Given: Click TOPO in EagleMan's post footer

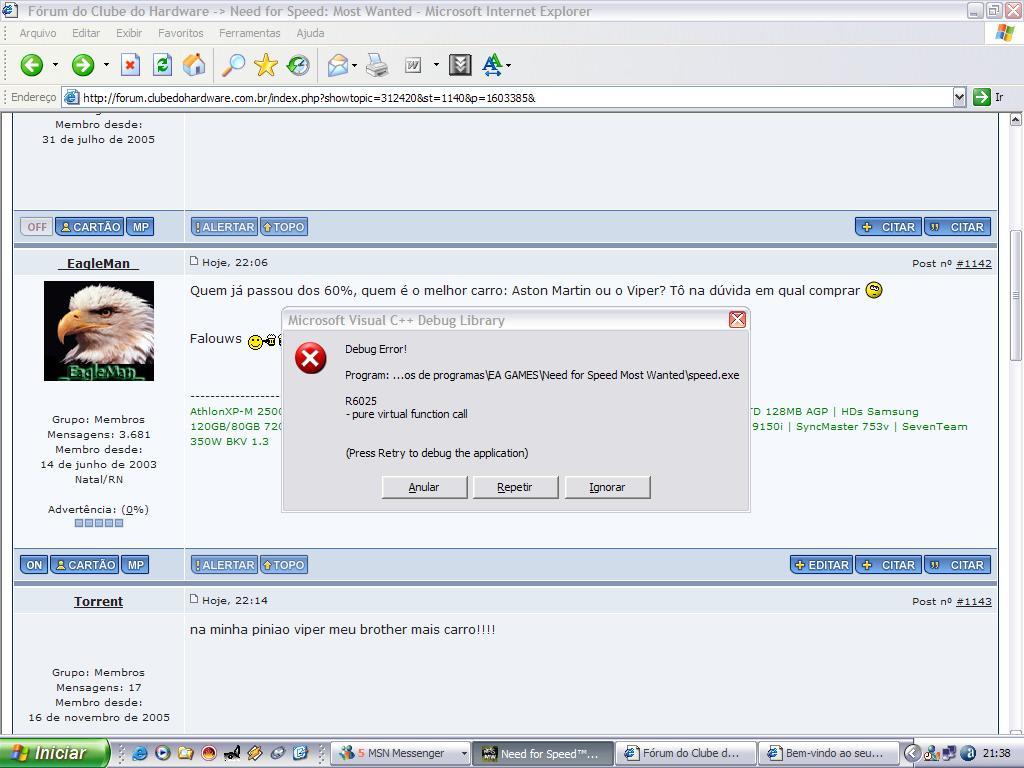Looking at the screenshot, I should pyautogui.click(x=284, y=565).
